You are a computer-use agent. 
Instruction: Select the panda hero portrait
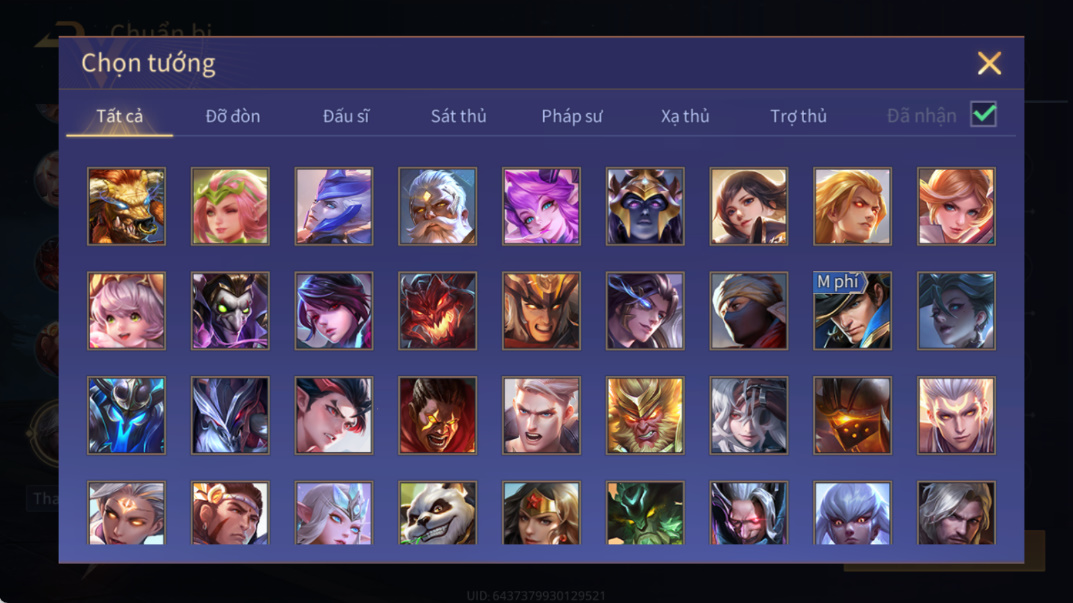[x=437, y=513]
